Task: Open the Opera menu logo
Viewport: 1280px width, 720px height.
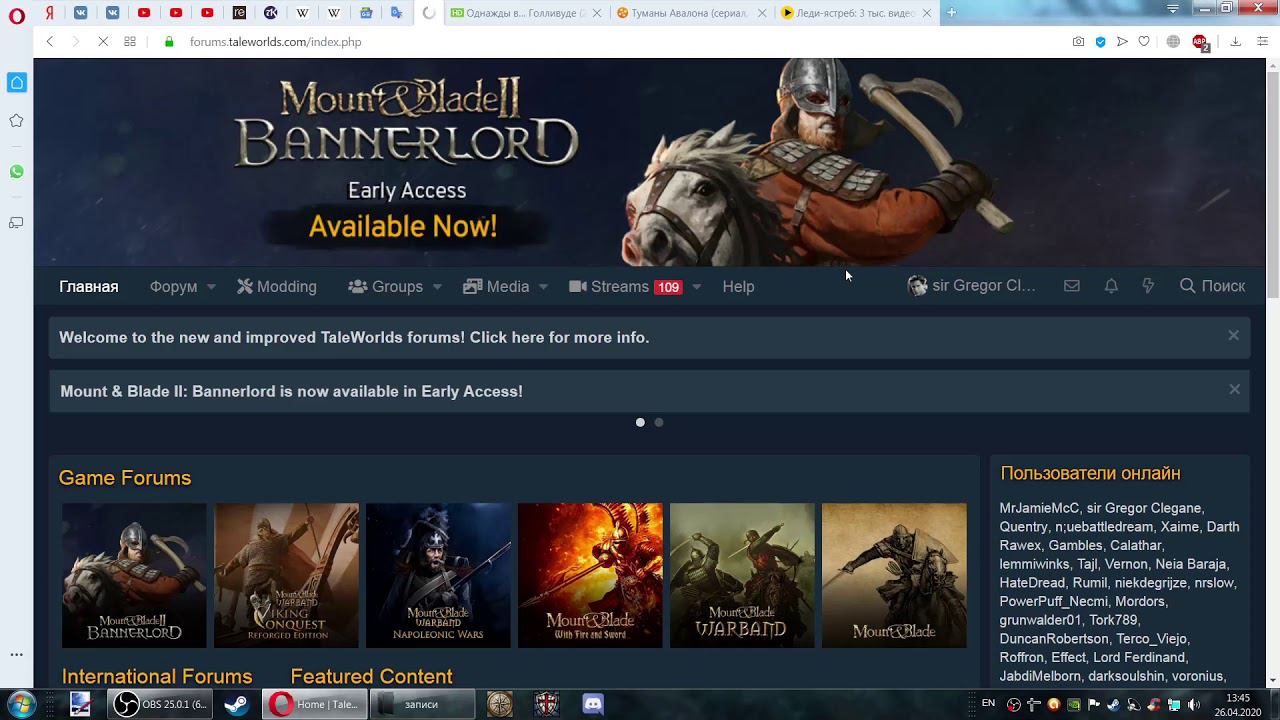Action: pyautogui.click(x=17, y=14)
